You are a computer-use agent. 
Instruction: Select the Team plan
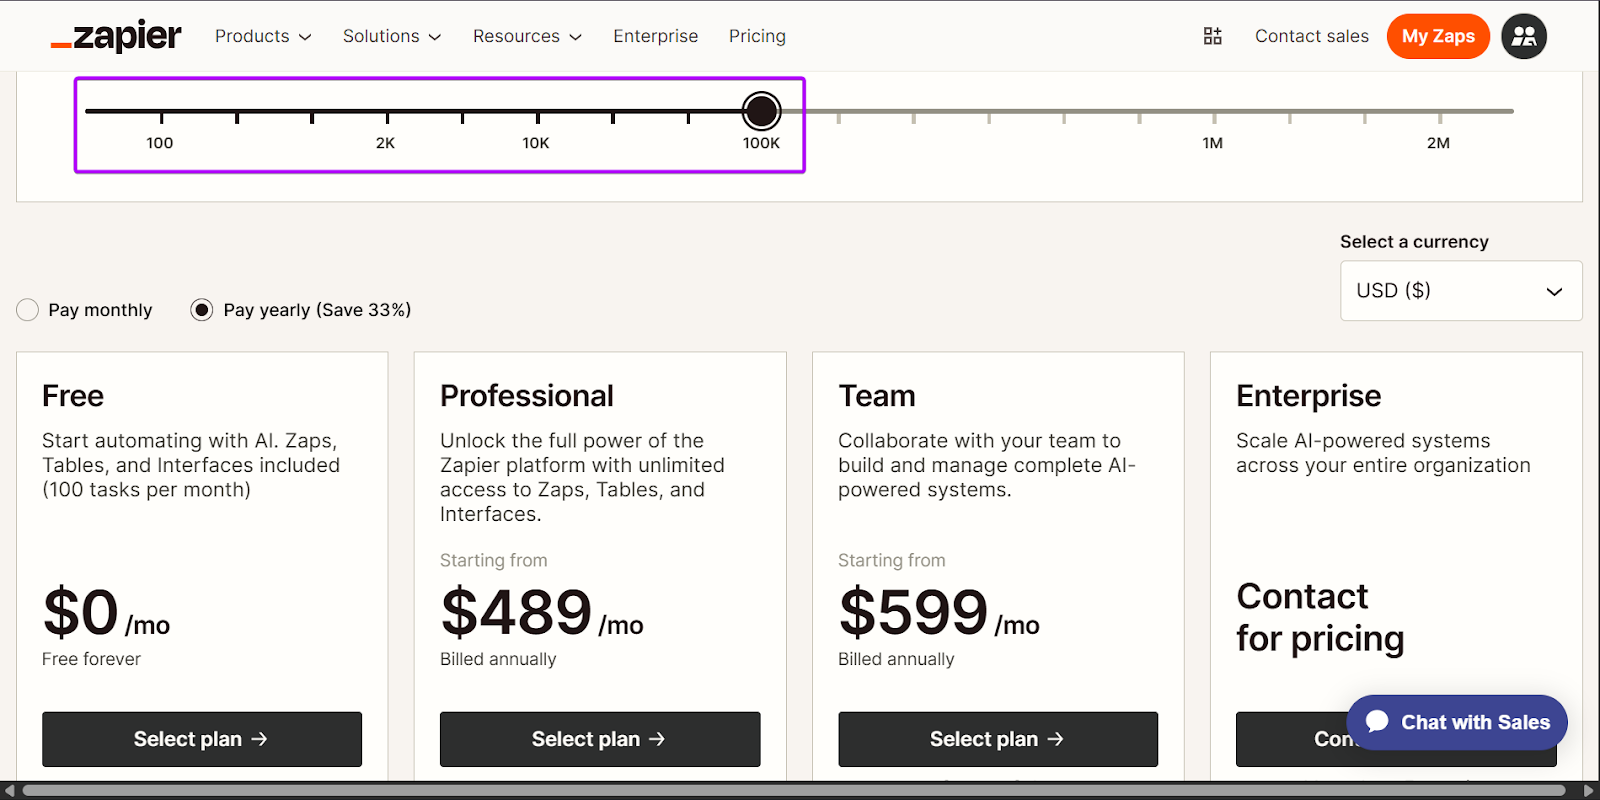pos(997,739)
